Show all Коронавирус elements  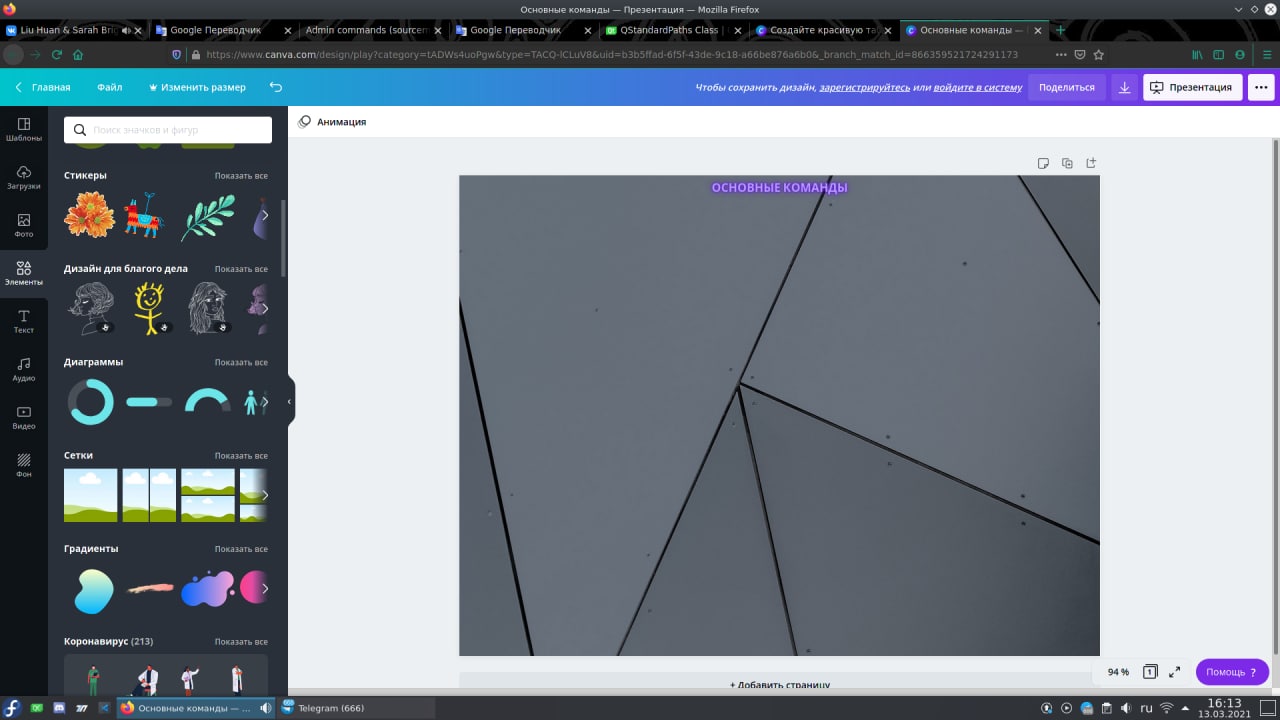[241, 642]
